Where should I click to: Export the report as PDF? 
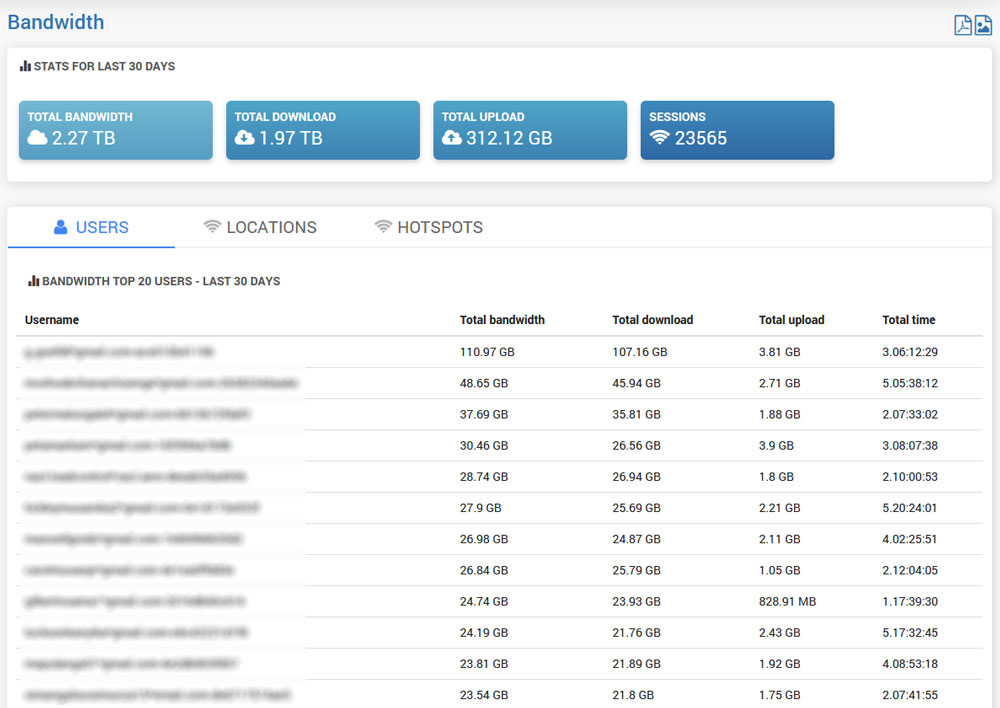(x=962, y=25)
